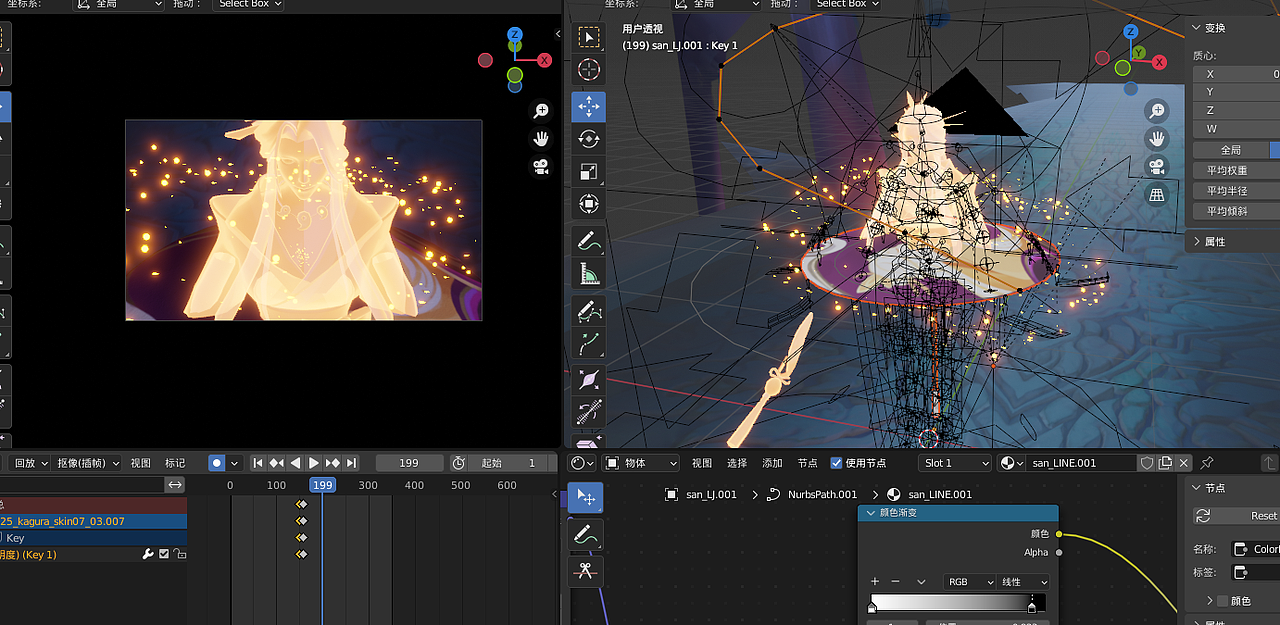Viewport: 1280px width, 625px height.
Task: Open the keying dropdown in timeline
Action: coord(88,463)
